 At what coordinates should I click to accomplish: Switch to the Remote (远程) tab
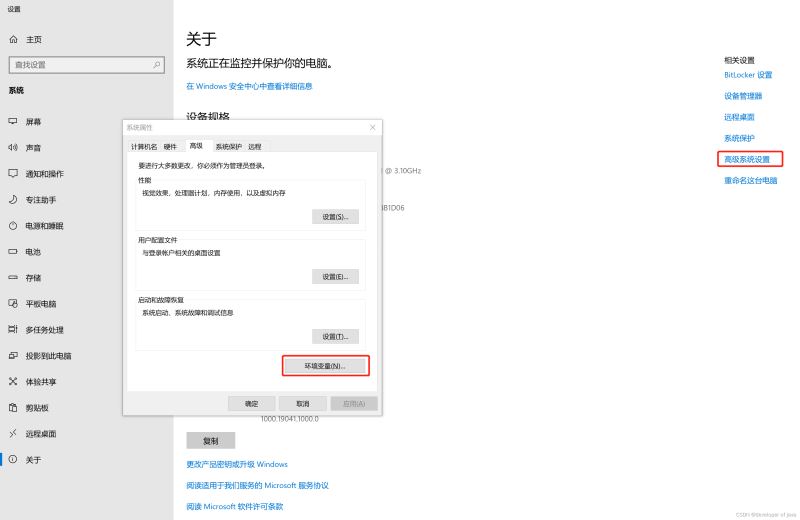click(255, 146)
